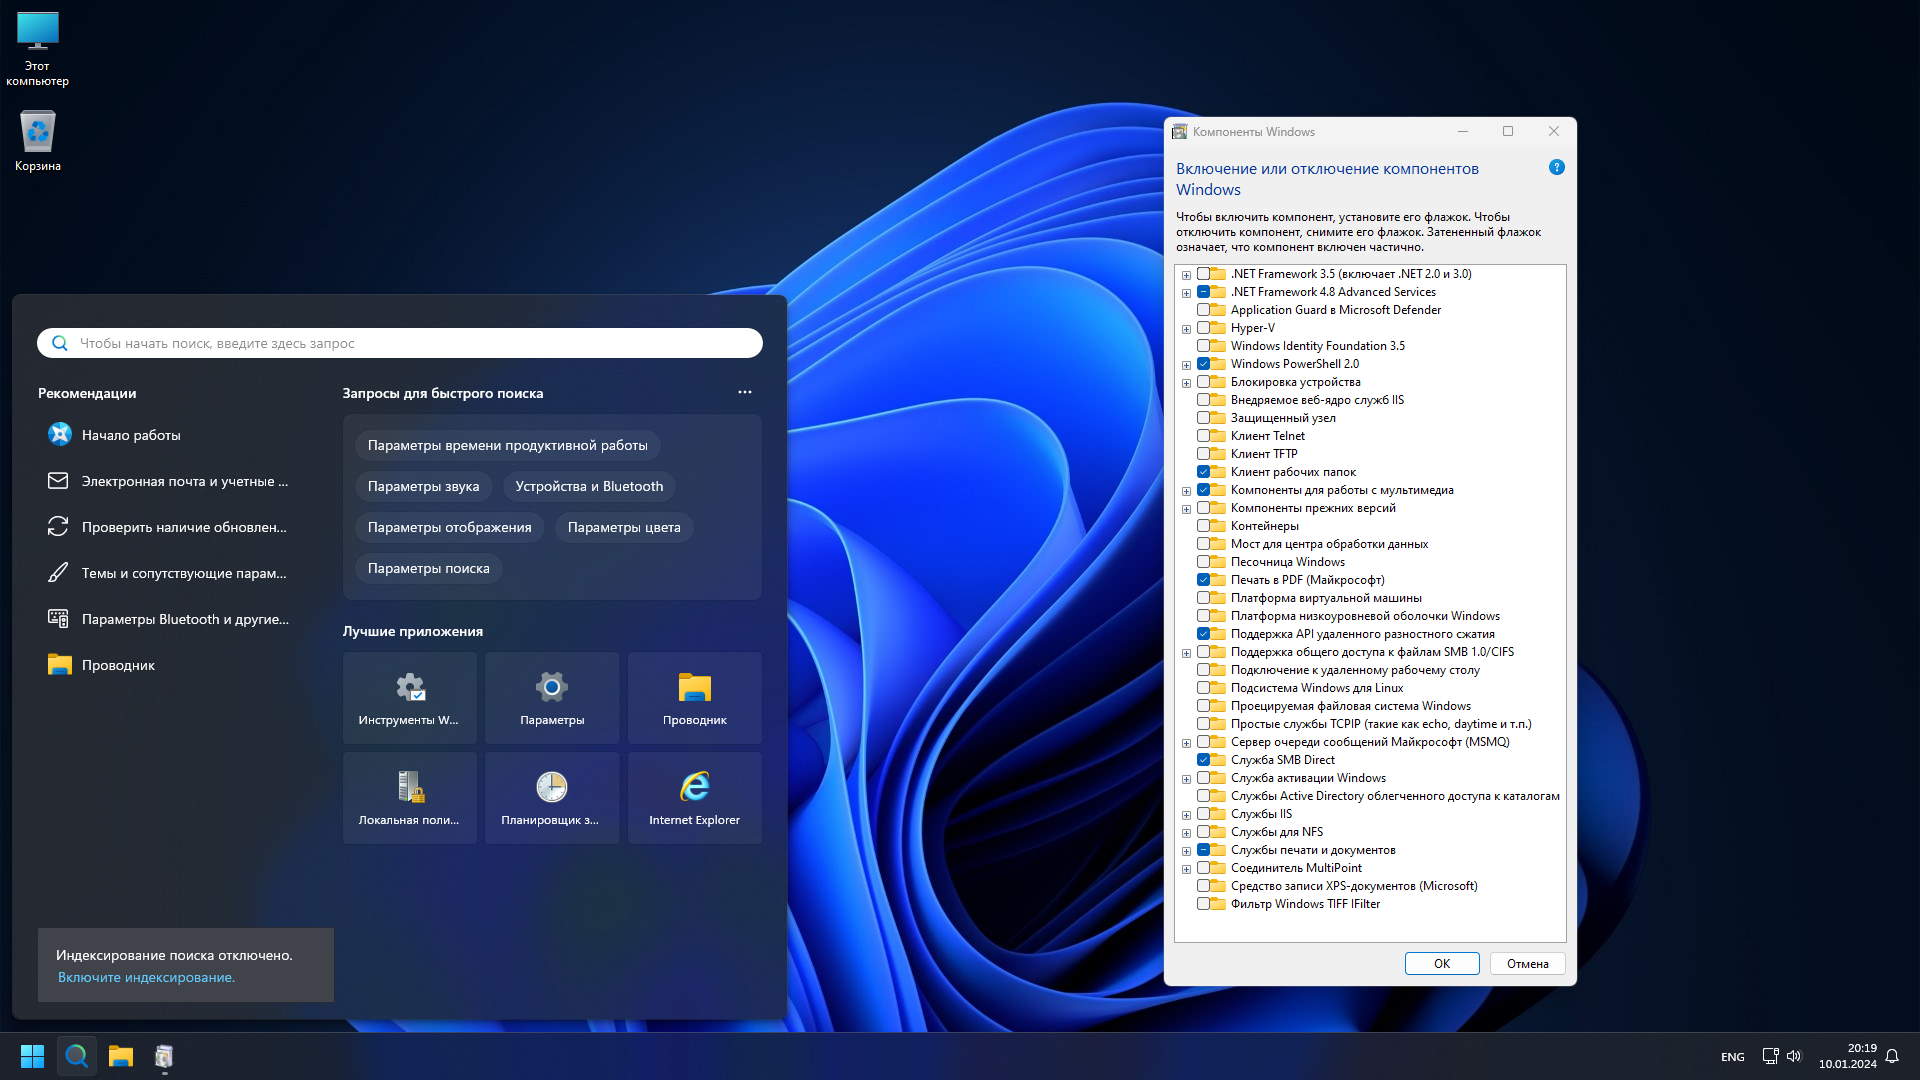The width and height of the screenshot is (1920, 1080).
Task: Click the help question mark icon
Action: pos(1556,168)
